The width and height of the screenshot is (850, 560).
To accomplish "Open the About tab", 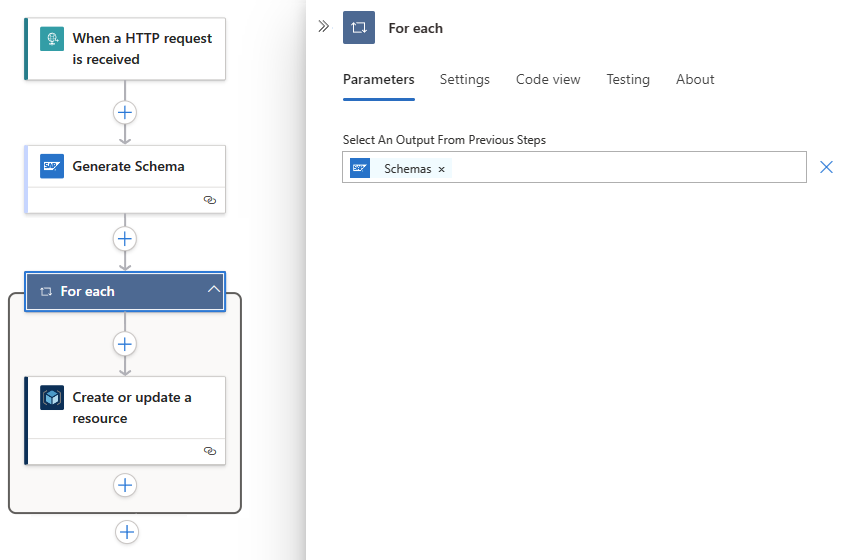I will 695,80.
